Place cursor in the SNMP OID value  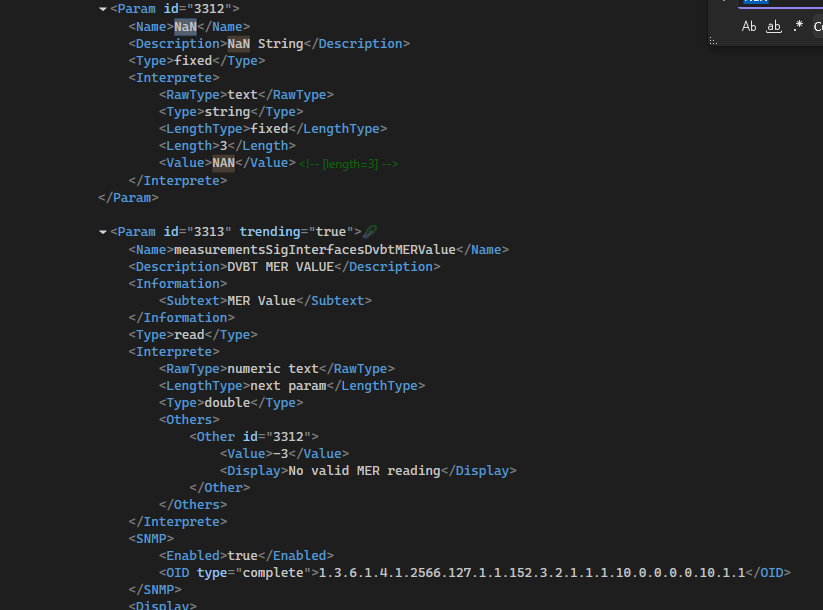tap(531, 573)
